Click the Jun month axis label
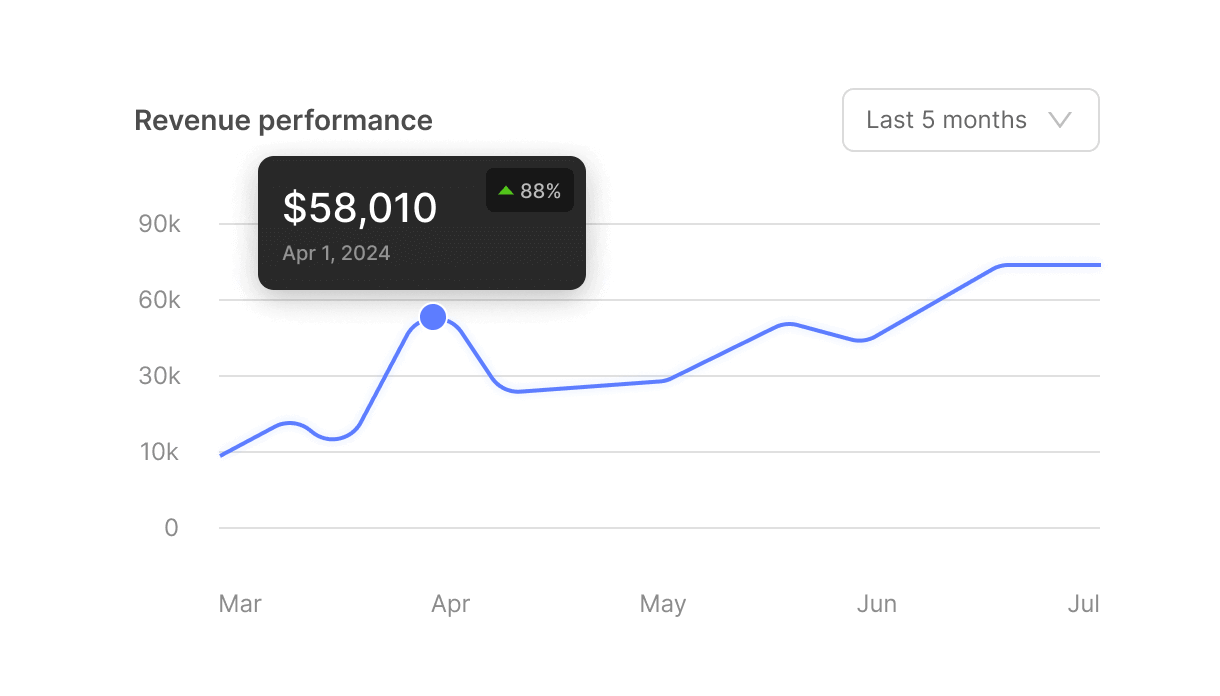The width and height of the screenshot is (1220, 696). point(876,604)
